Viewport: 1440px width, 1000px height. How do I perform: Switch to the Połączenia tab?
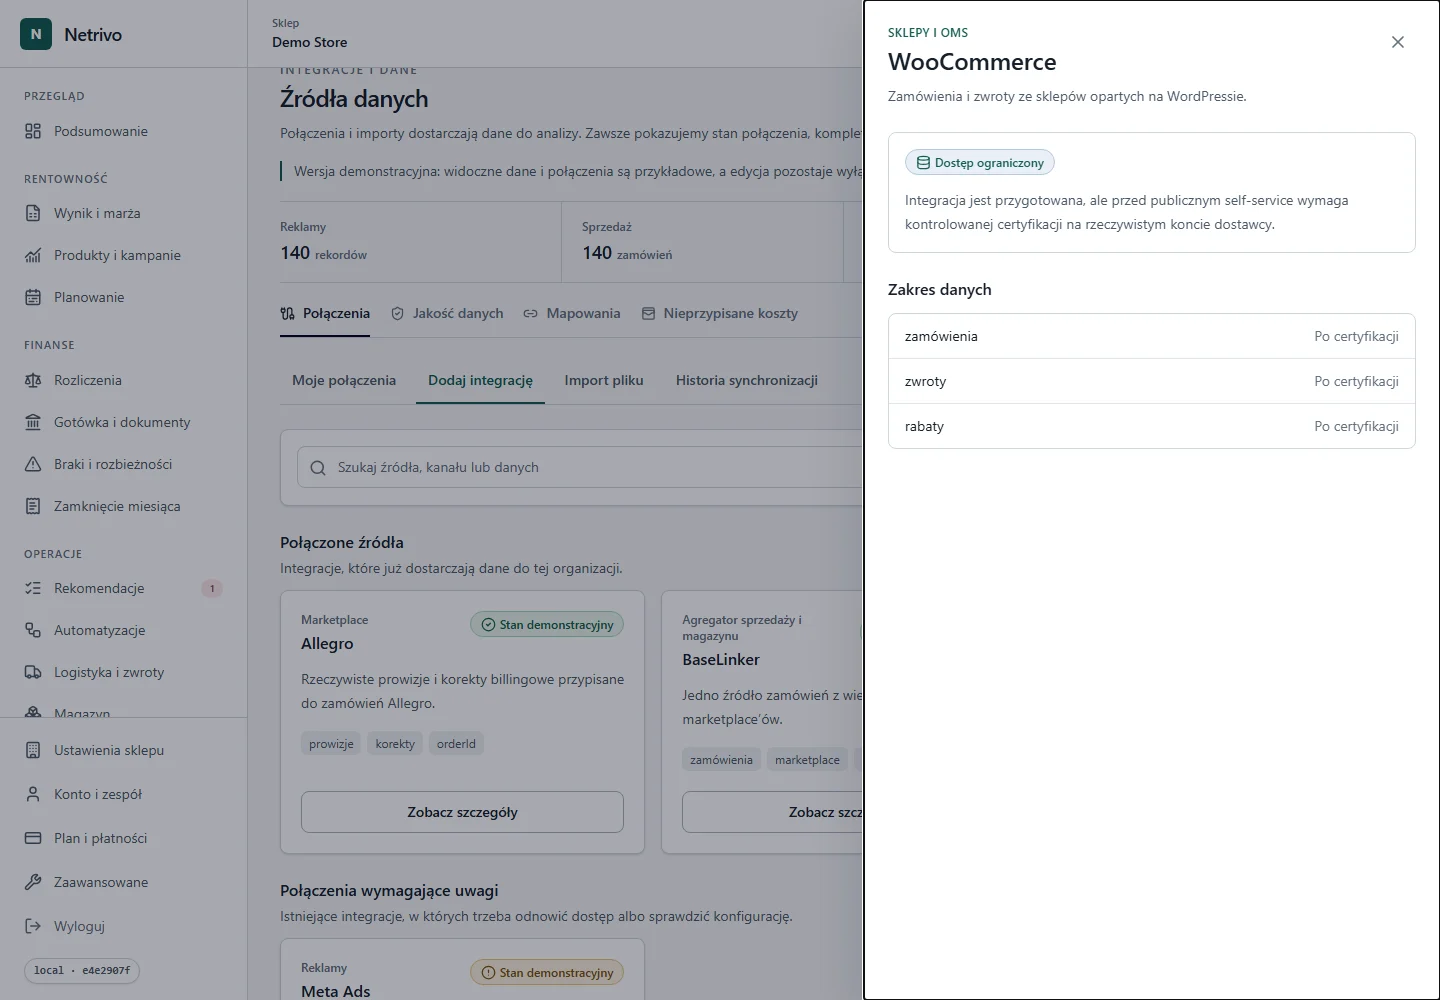tap(325, 313)
